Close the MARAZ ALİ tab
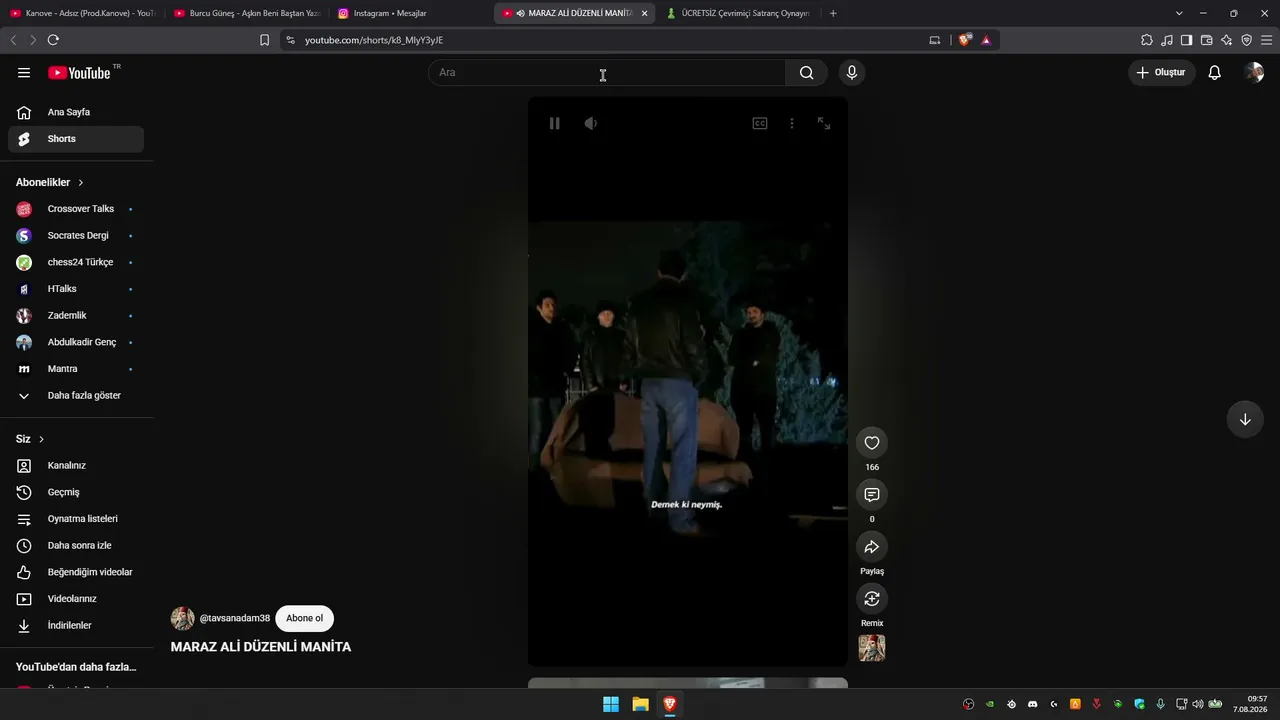1280x720 pixels. pyautogui.click(x=644, y=13)
